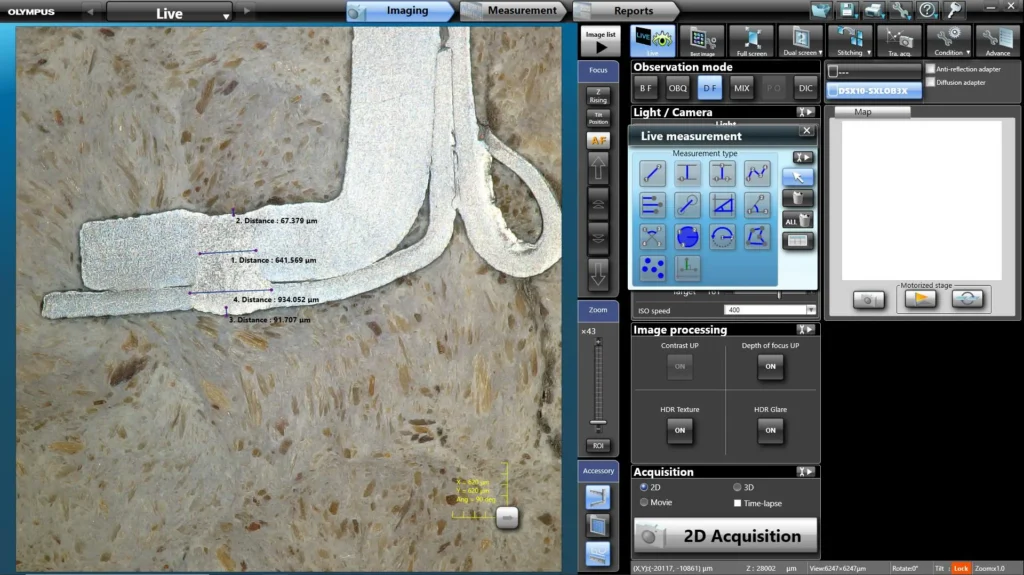
Task: Activate the selection arrow pointer tool
Action: point(797,177)
